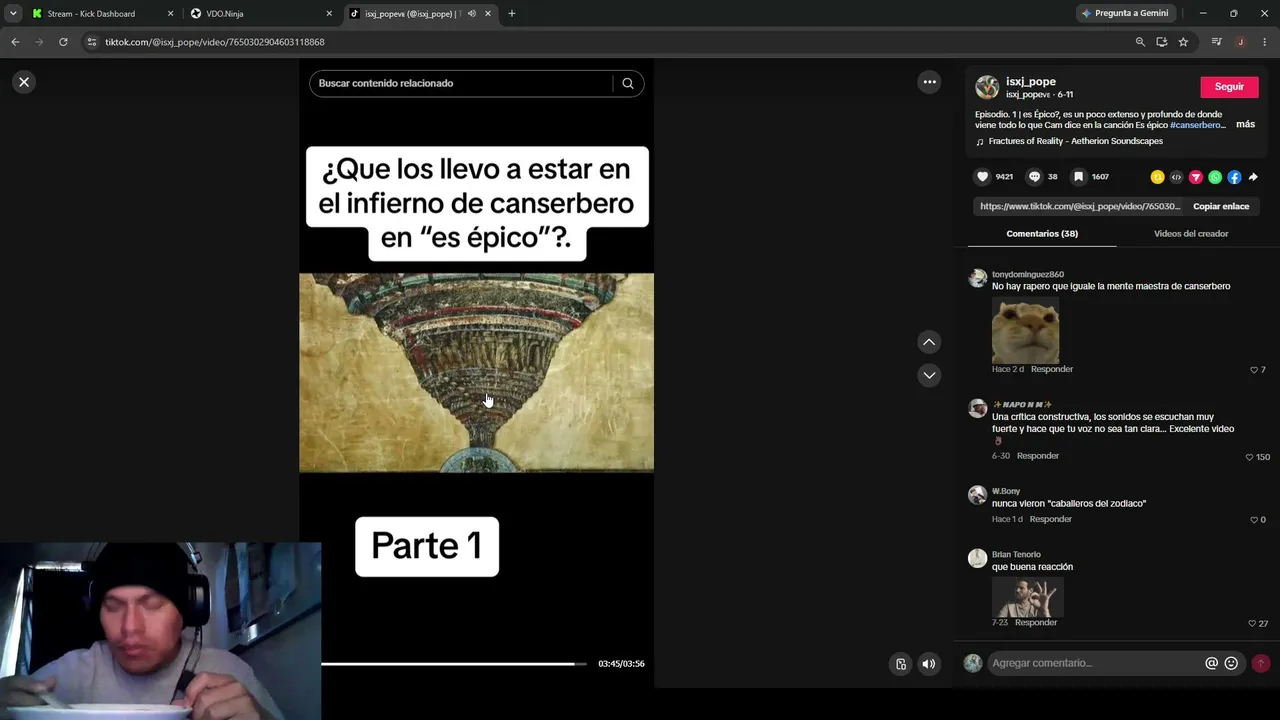Bookmark this page with star icon

coord(1183,42)
